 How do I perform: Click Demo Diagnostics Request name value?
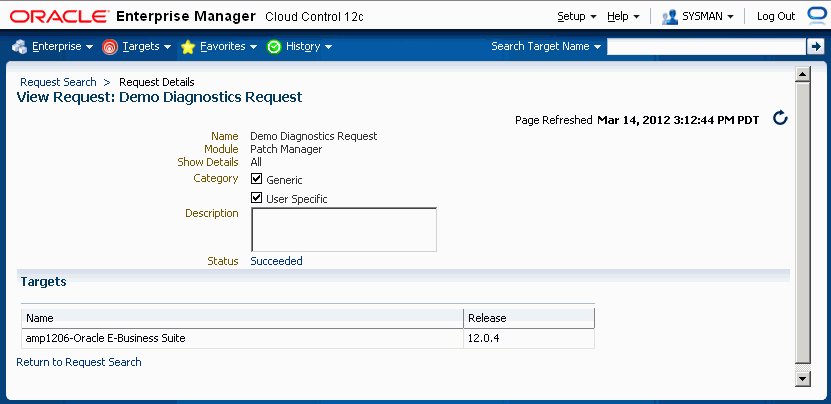[x=314, y=136]
